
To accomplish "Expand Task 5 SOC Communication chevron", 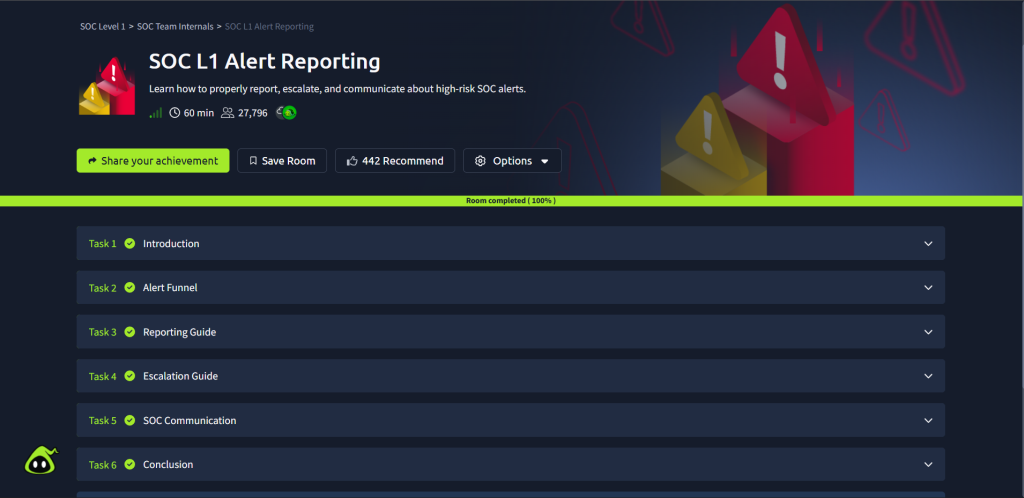I will [928, 421].
